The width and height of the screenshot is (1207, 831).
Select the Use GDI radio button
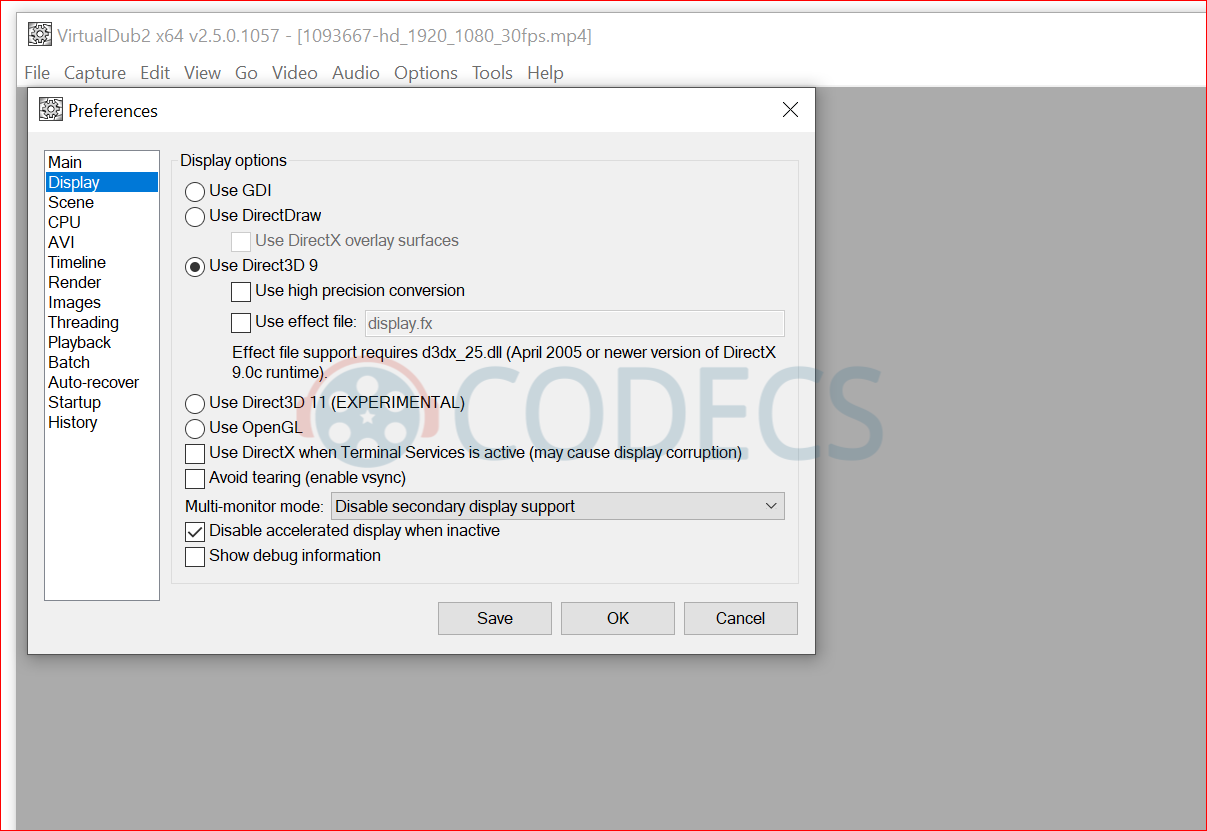click(x=195, y=191)
